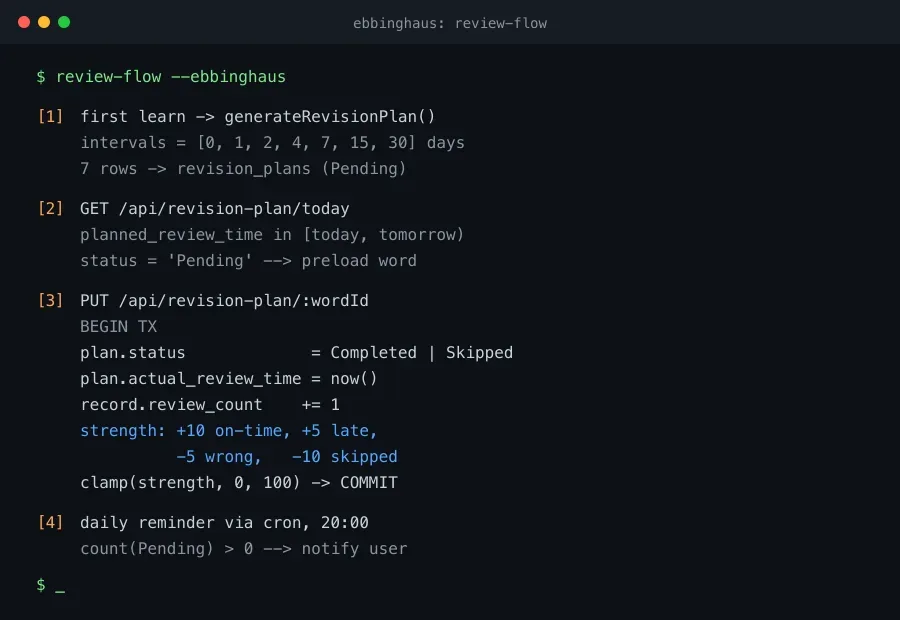Click the 'plan.status = Completed | Skipped' line
The height and width of the screenshot is (620, 900).
click(296, 352)
